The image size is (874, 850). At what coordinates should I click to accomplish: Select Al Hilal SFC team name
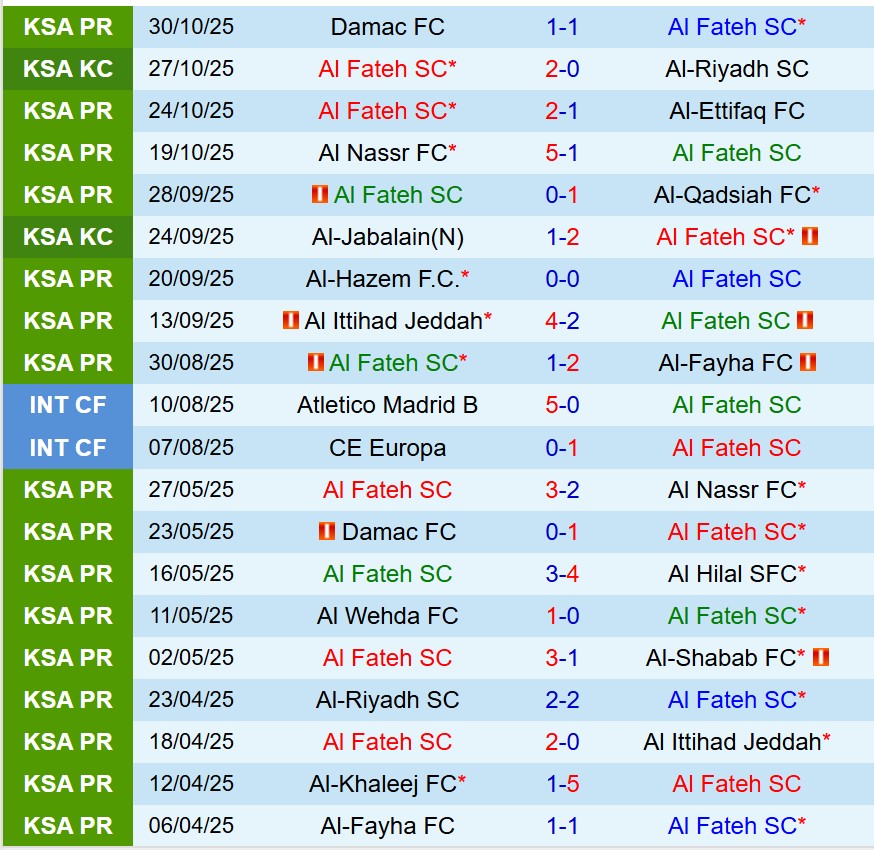tap(732, 574)
